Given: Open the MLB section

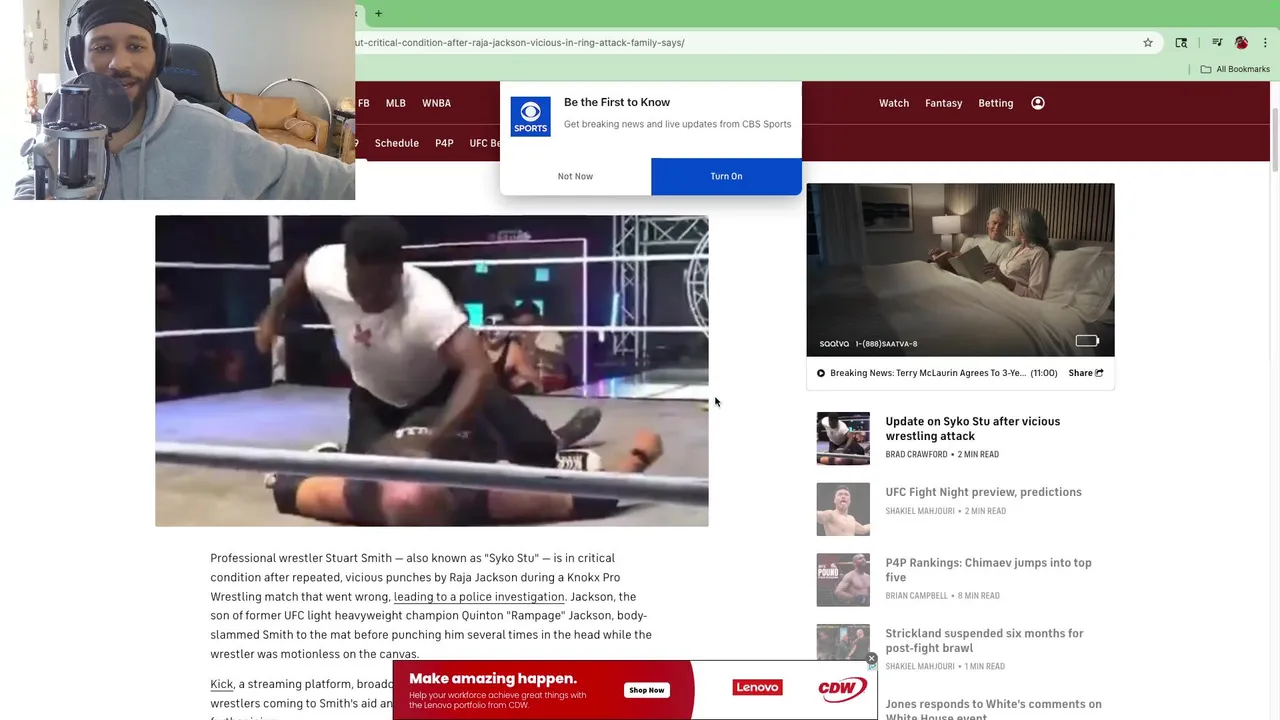Looking at the screenshot, I should 396,103.
